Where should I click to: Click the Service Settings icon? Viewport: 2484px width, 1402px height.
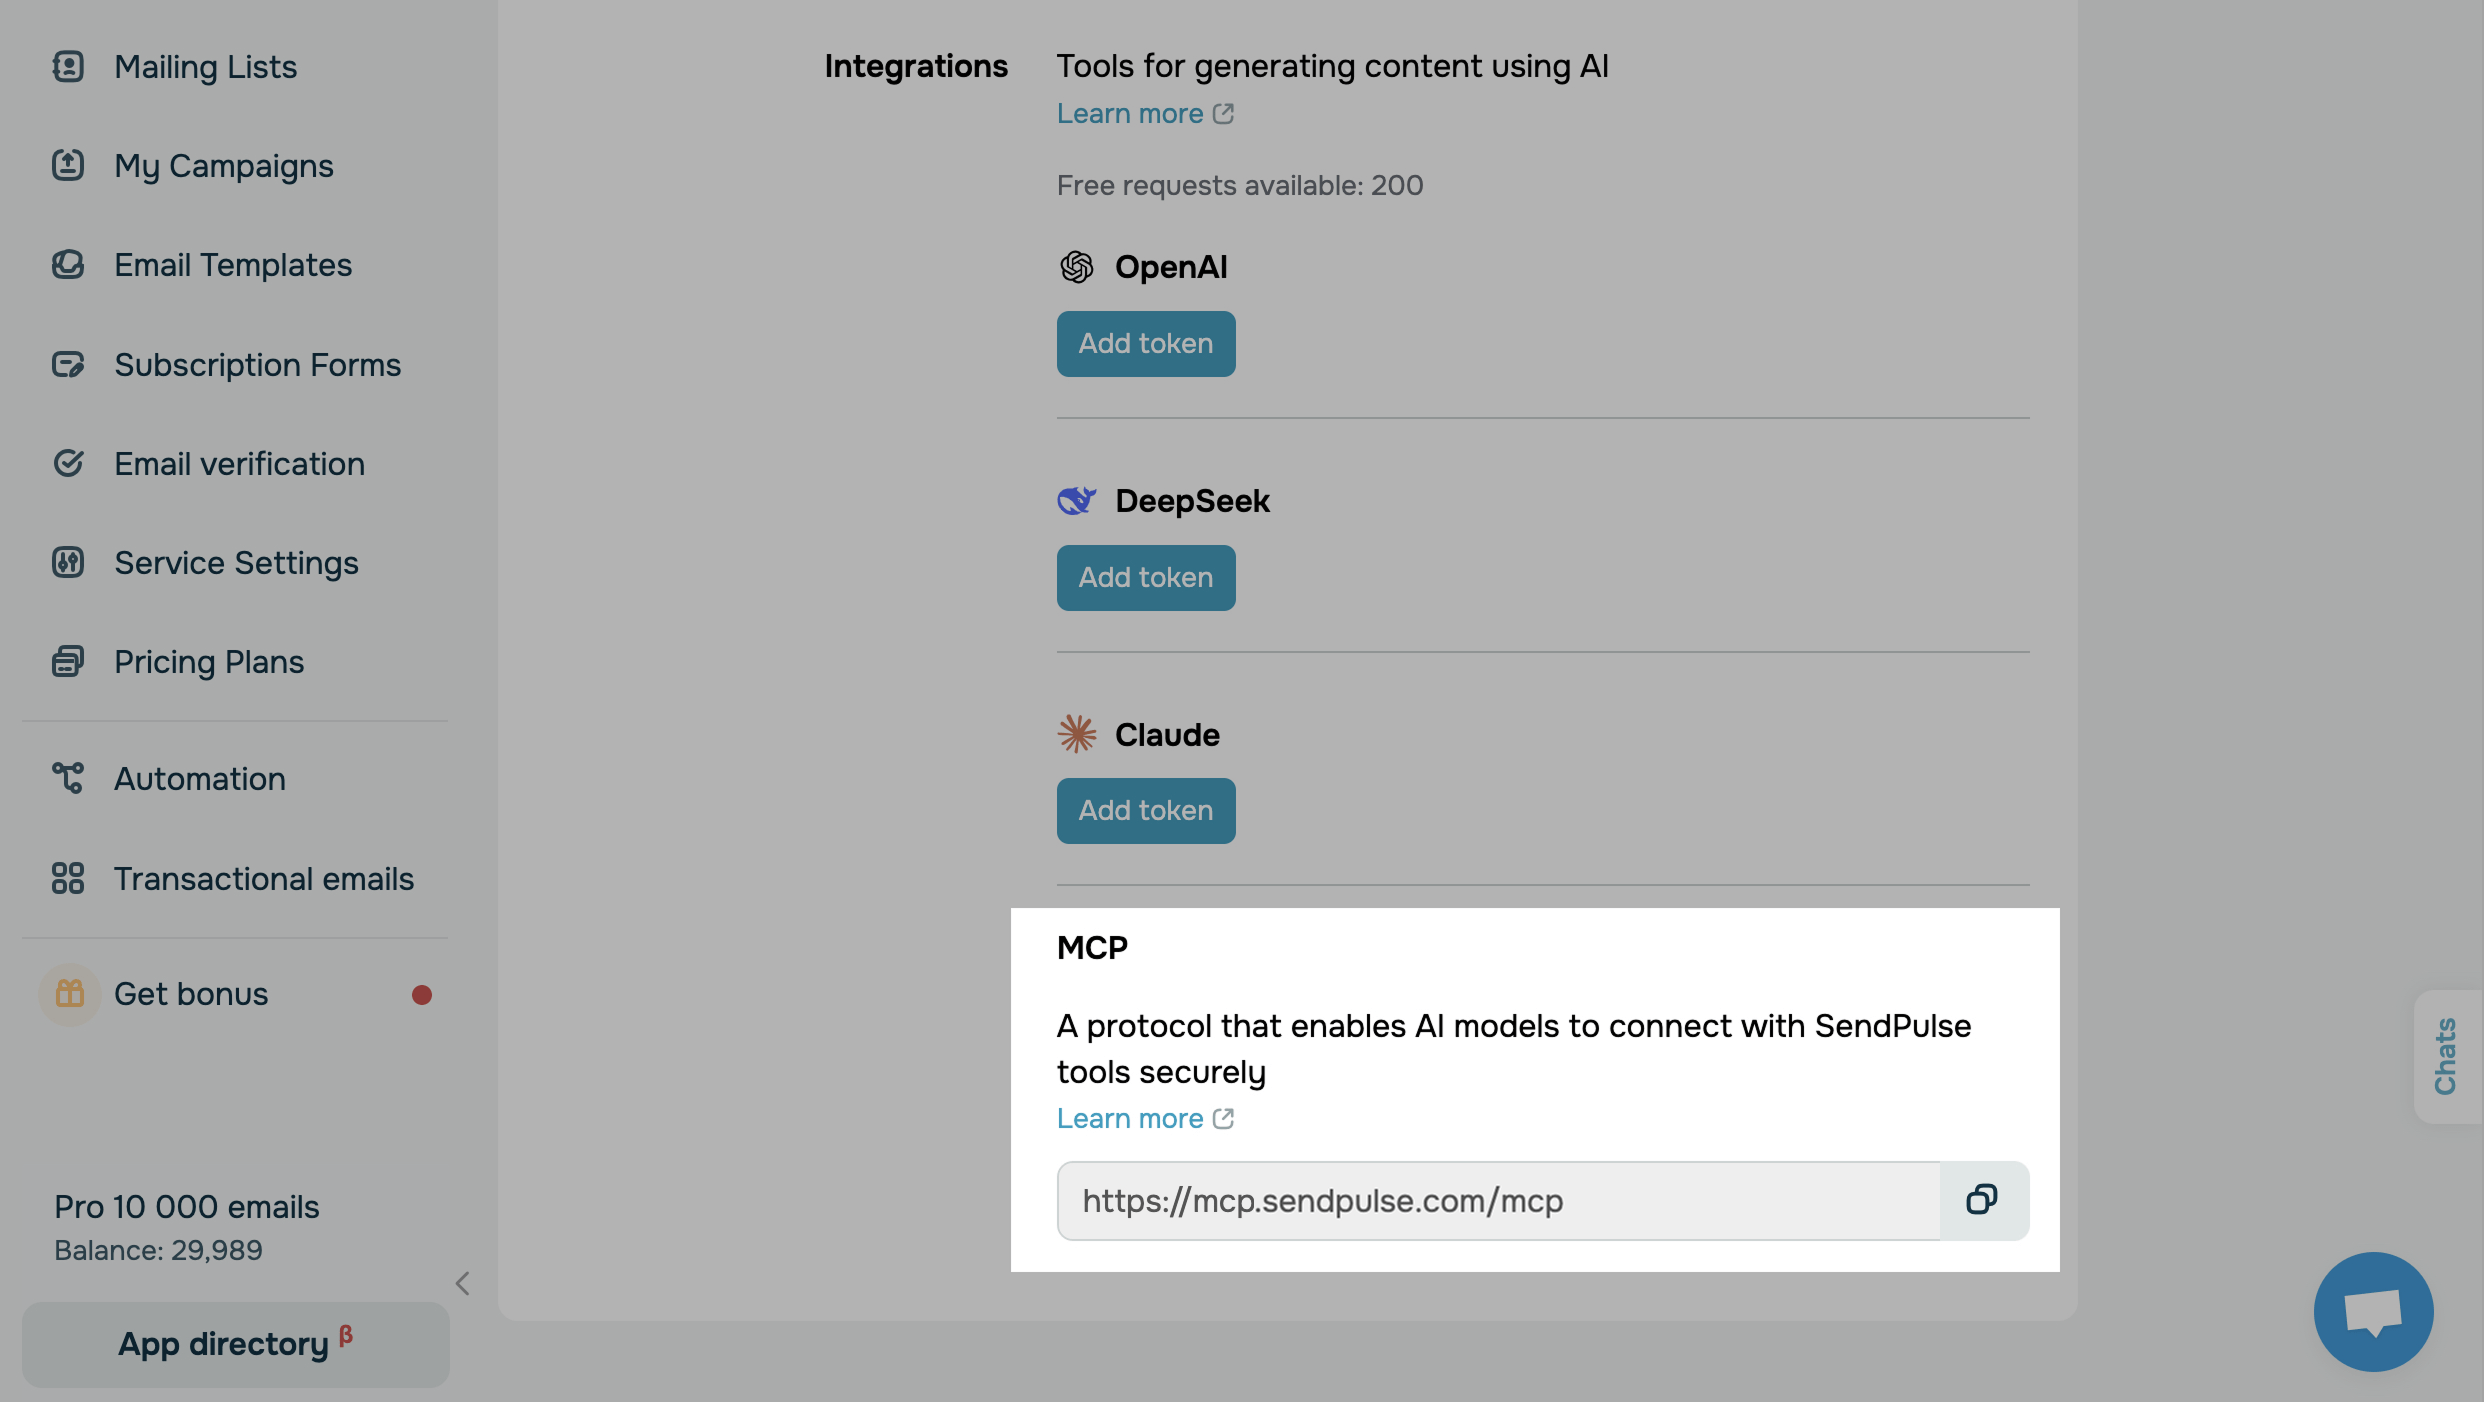click(x=68, y=563)
